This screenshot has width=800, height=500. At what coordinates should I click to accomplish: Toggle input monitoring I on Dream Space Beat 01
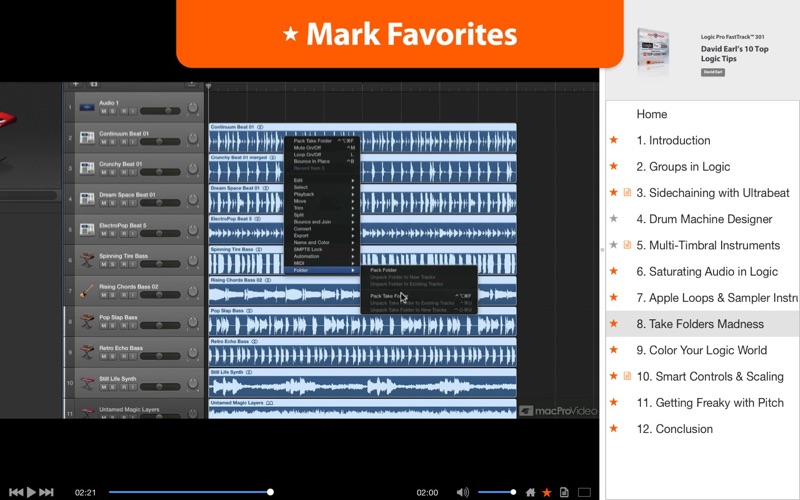pos(133,203)
